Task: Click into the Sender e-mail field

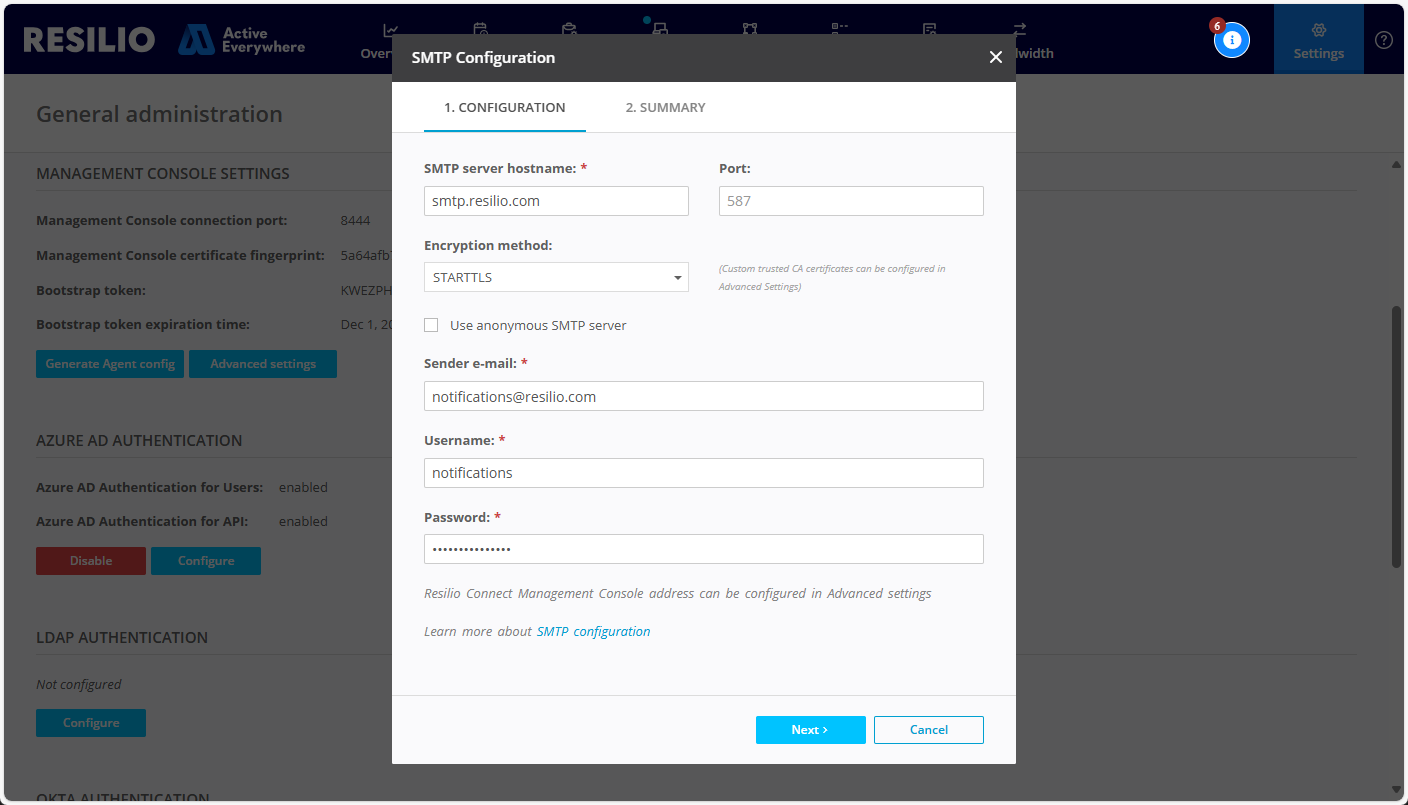Action: (703, 396)
